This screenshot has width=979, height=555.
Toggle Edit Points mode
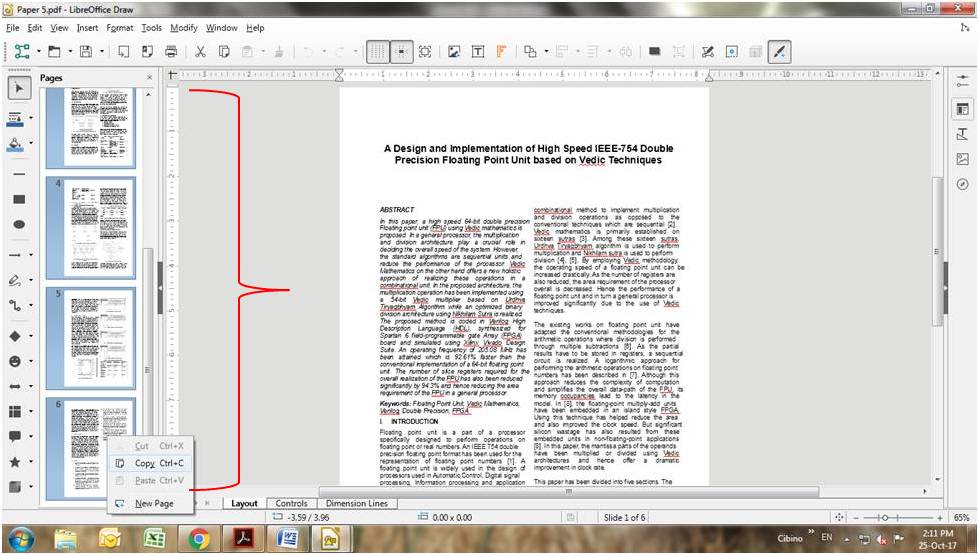tap(707, 52)
